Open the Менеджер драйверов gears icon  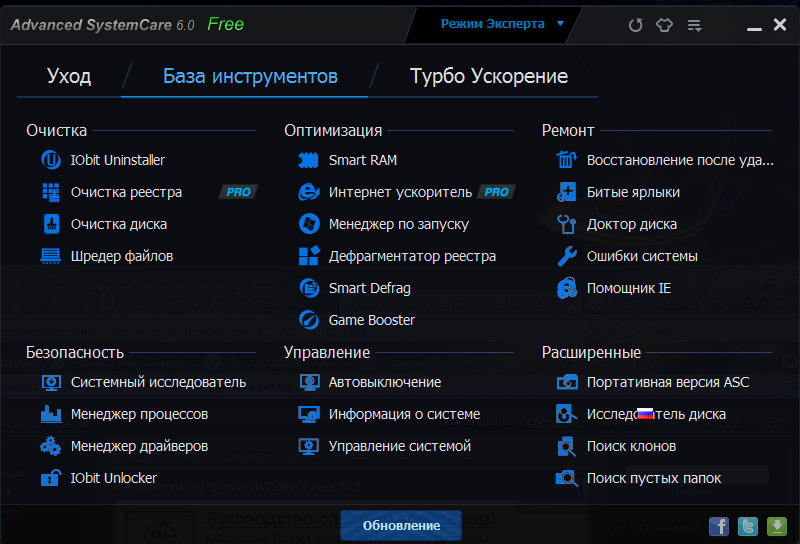[51, 446]
